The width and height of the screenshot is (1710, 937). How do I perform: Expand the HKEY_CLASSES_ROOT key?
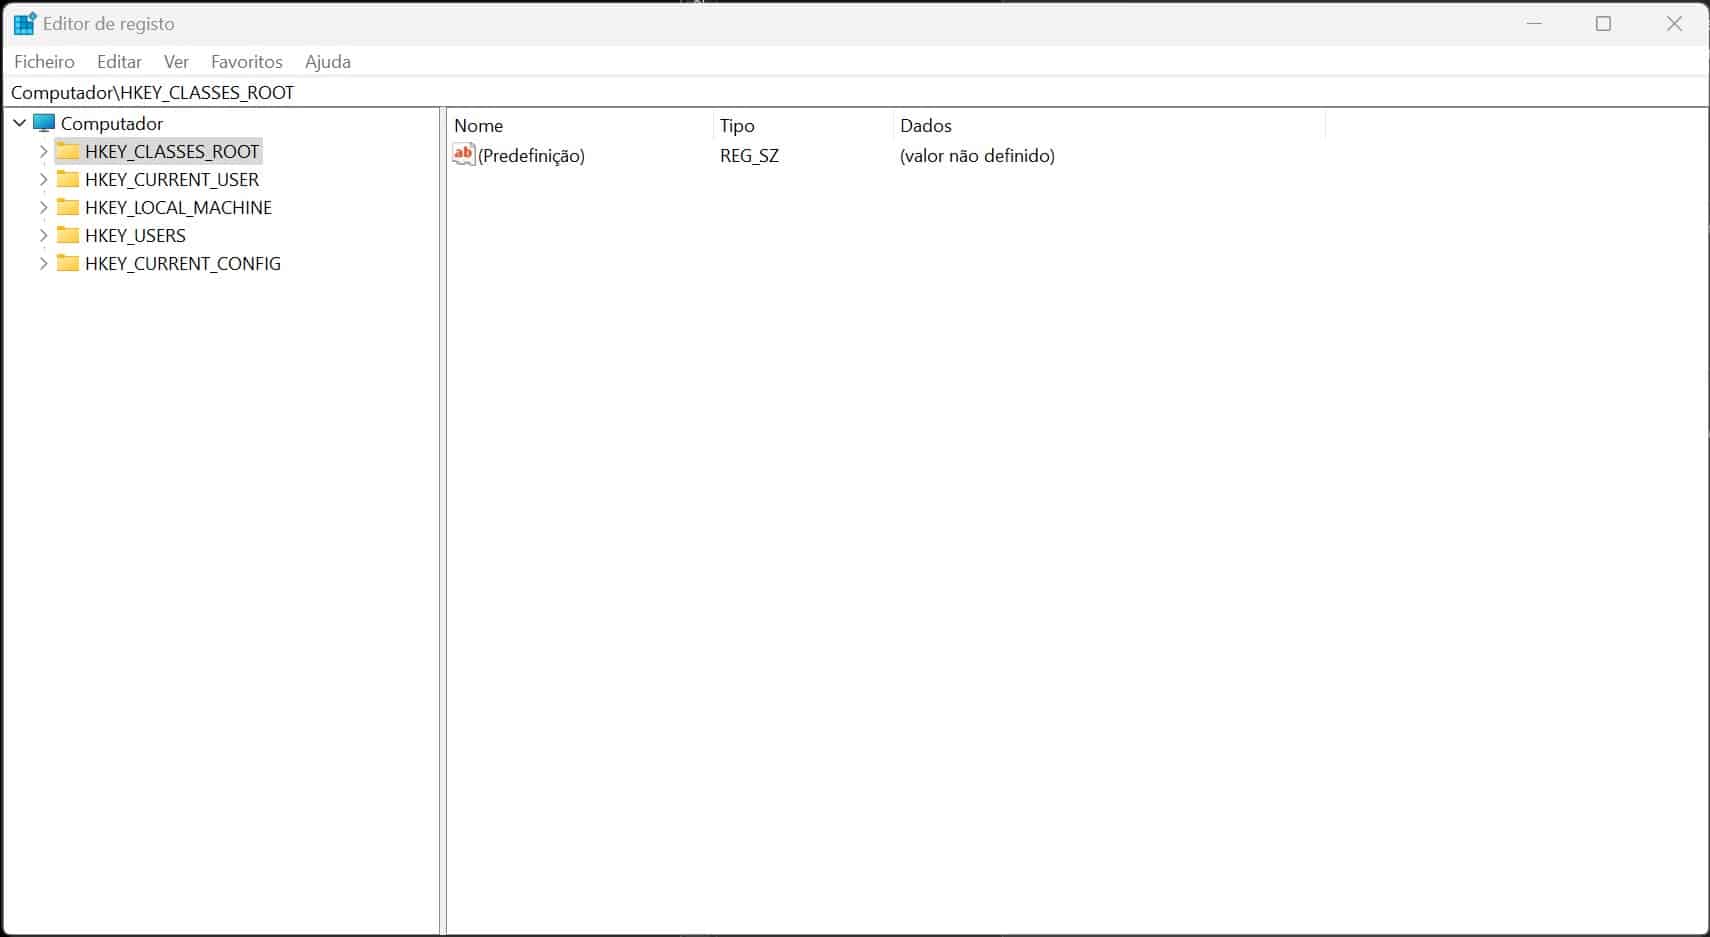[43, 151]
